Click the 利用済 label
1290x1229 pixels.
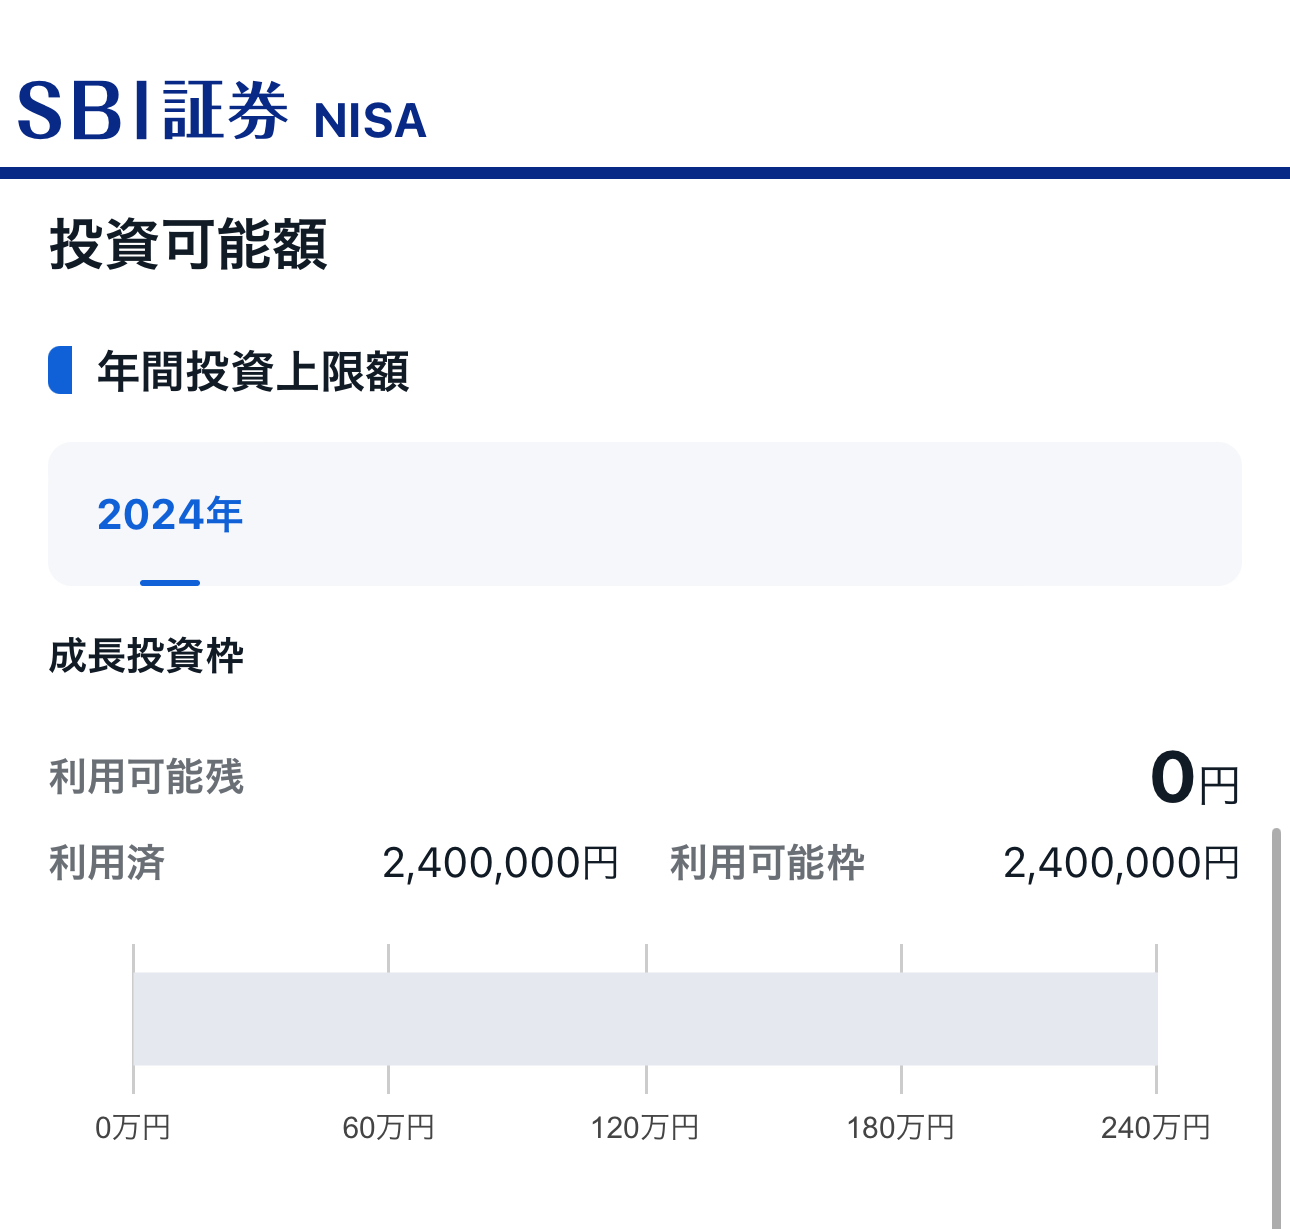[x=107, y=863]
